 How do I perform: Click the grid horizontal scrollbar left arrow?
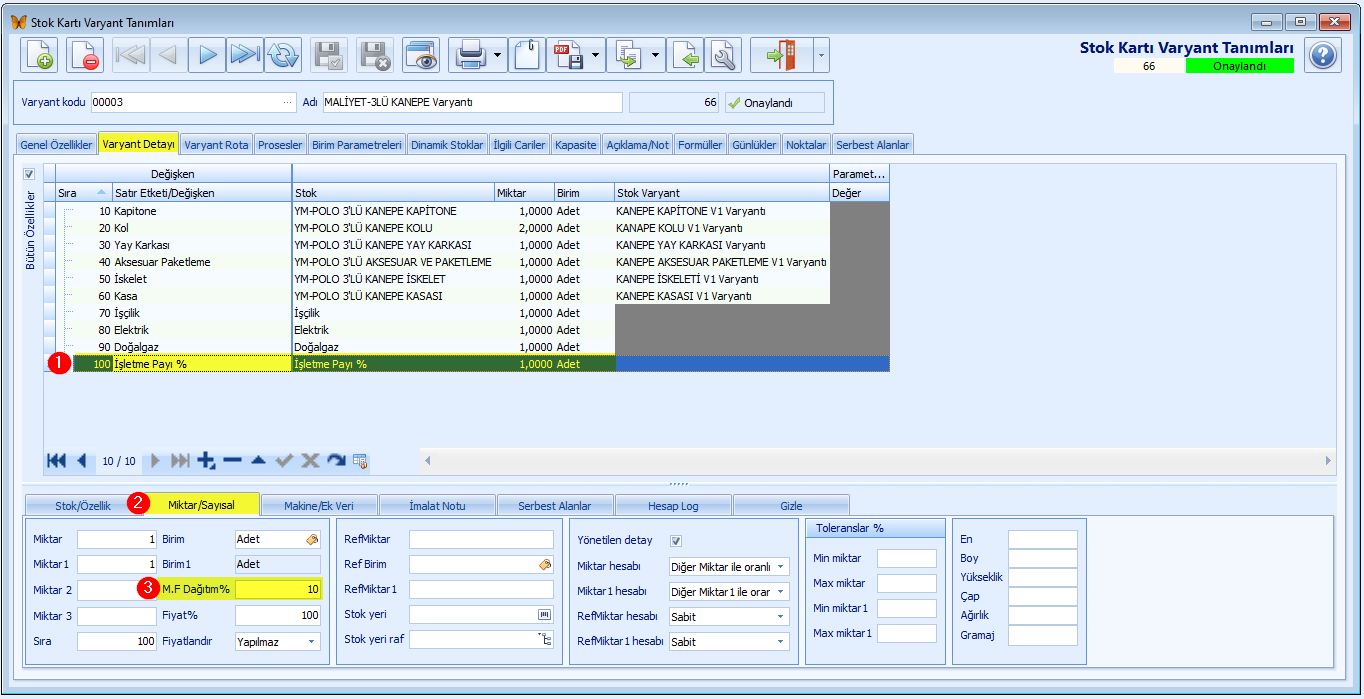tap(427, 461)
